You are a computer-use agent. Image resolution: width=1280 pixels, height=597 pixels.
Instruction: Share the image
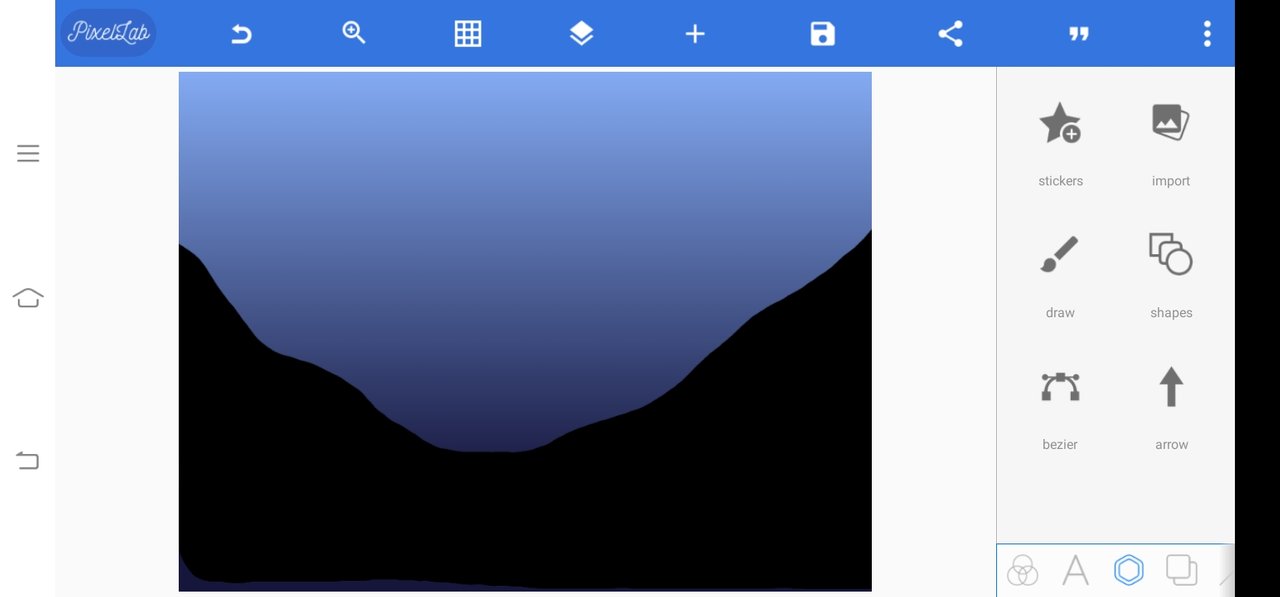950,34
